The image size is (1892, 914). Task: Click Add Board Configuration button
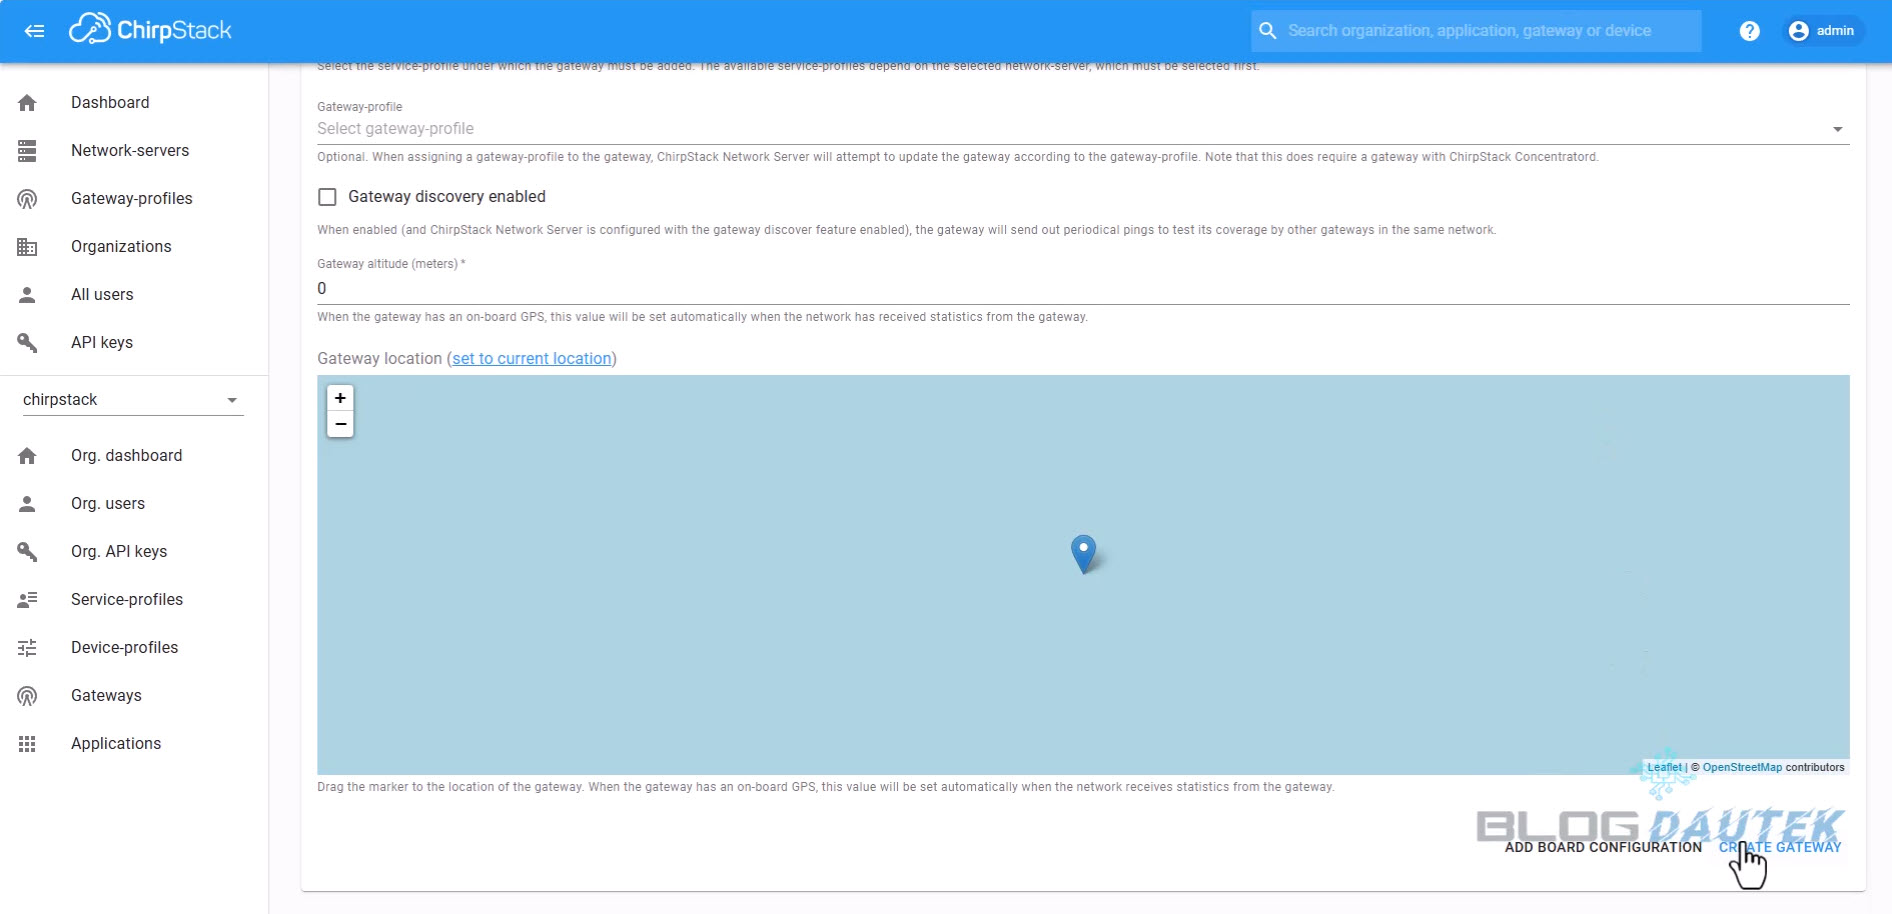pyautogui.click(x=1602, y=847)
